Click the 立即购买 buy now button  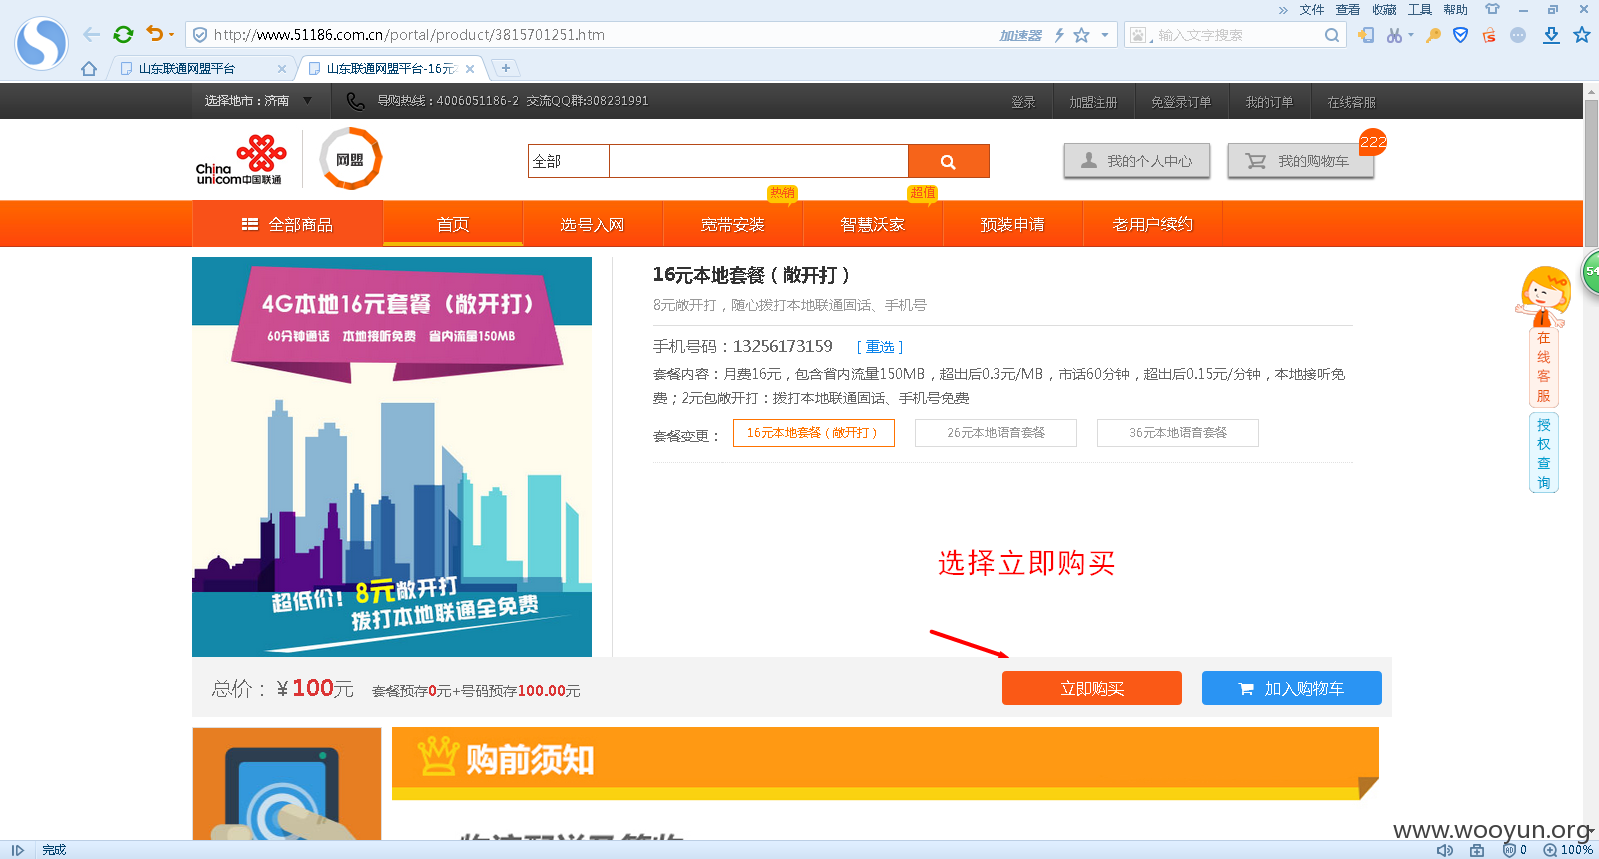1092,688
